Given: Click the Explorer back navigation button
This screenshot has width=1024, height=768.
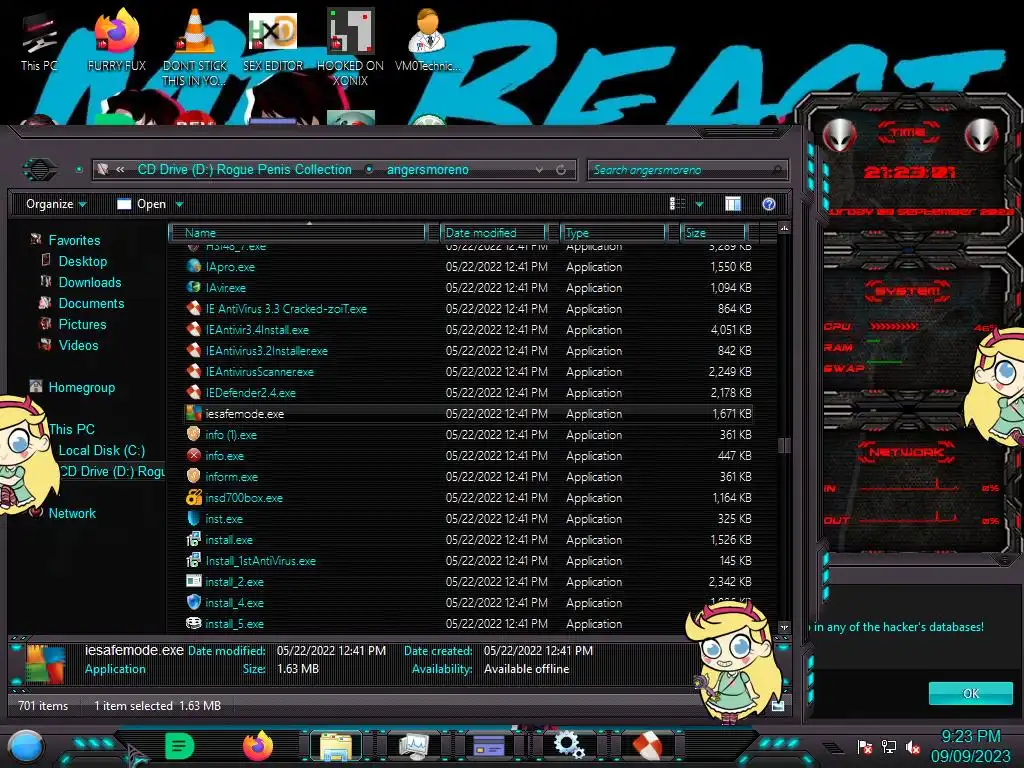Looking at the screenshot, I should pos(40,170).
